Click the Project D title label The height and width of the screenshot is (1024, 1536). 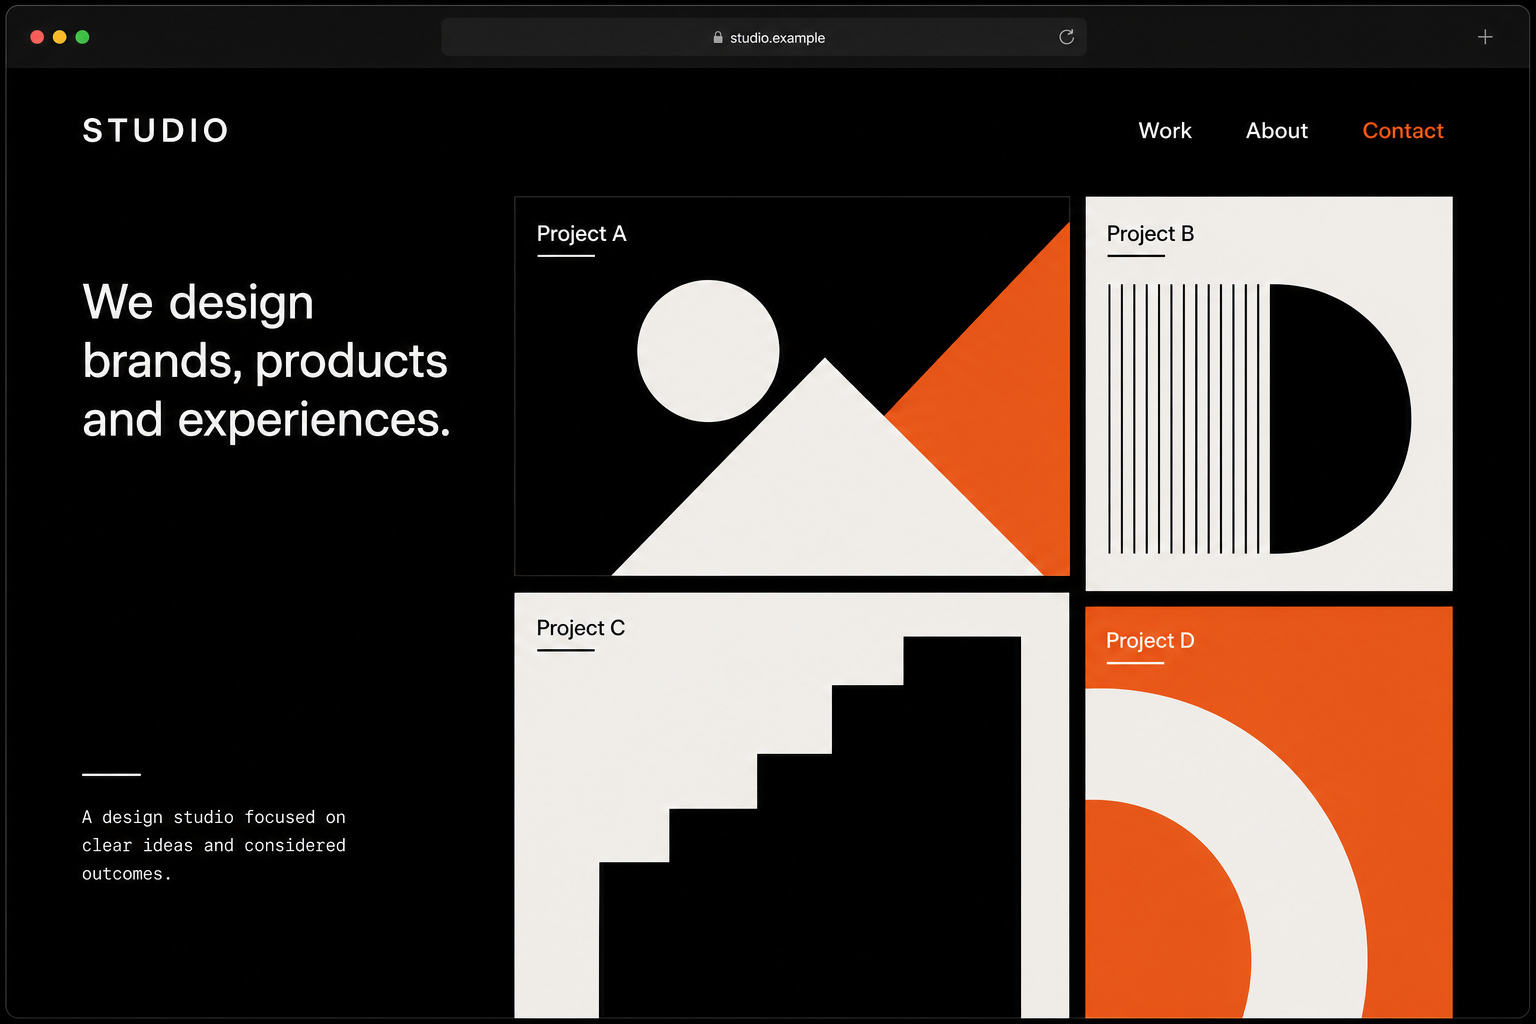pos(1150,641)
